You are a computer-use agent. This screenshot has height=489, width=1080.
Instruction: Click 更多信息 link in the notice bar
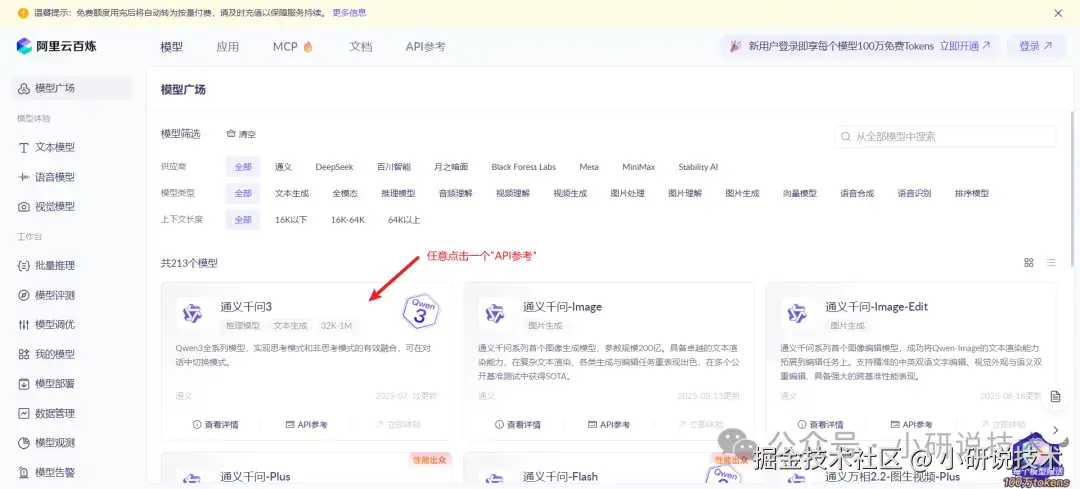click(349, 12)
